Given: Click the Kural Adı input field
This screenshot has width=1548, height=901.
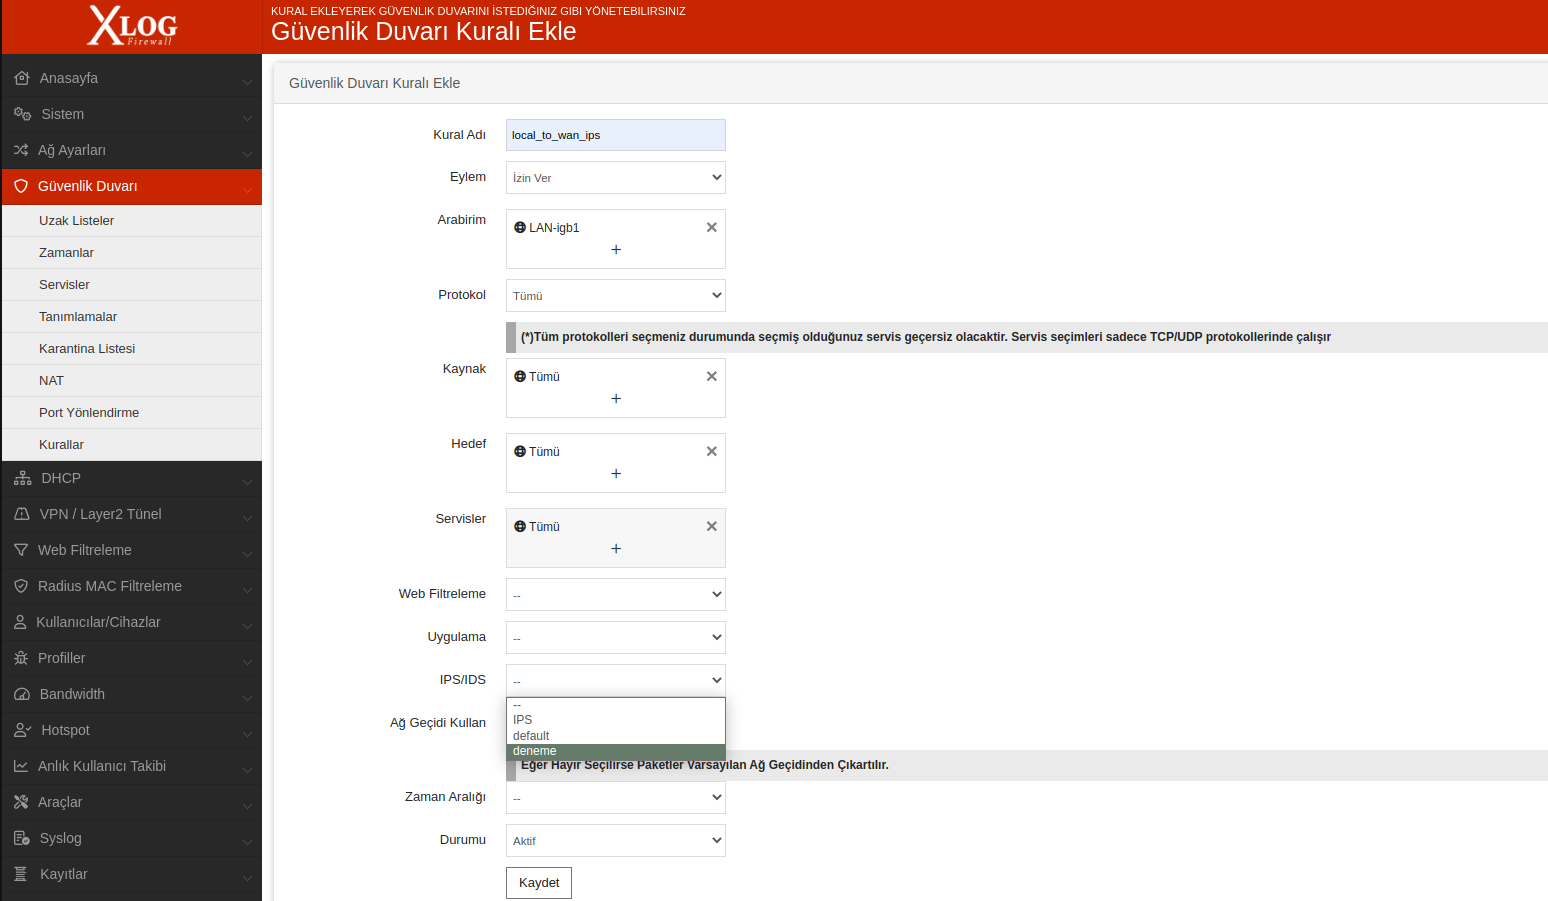Looking at the screenshot, I should point(616,135).
